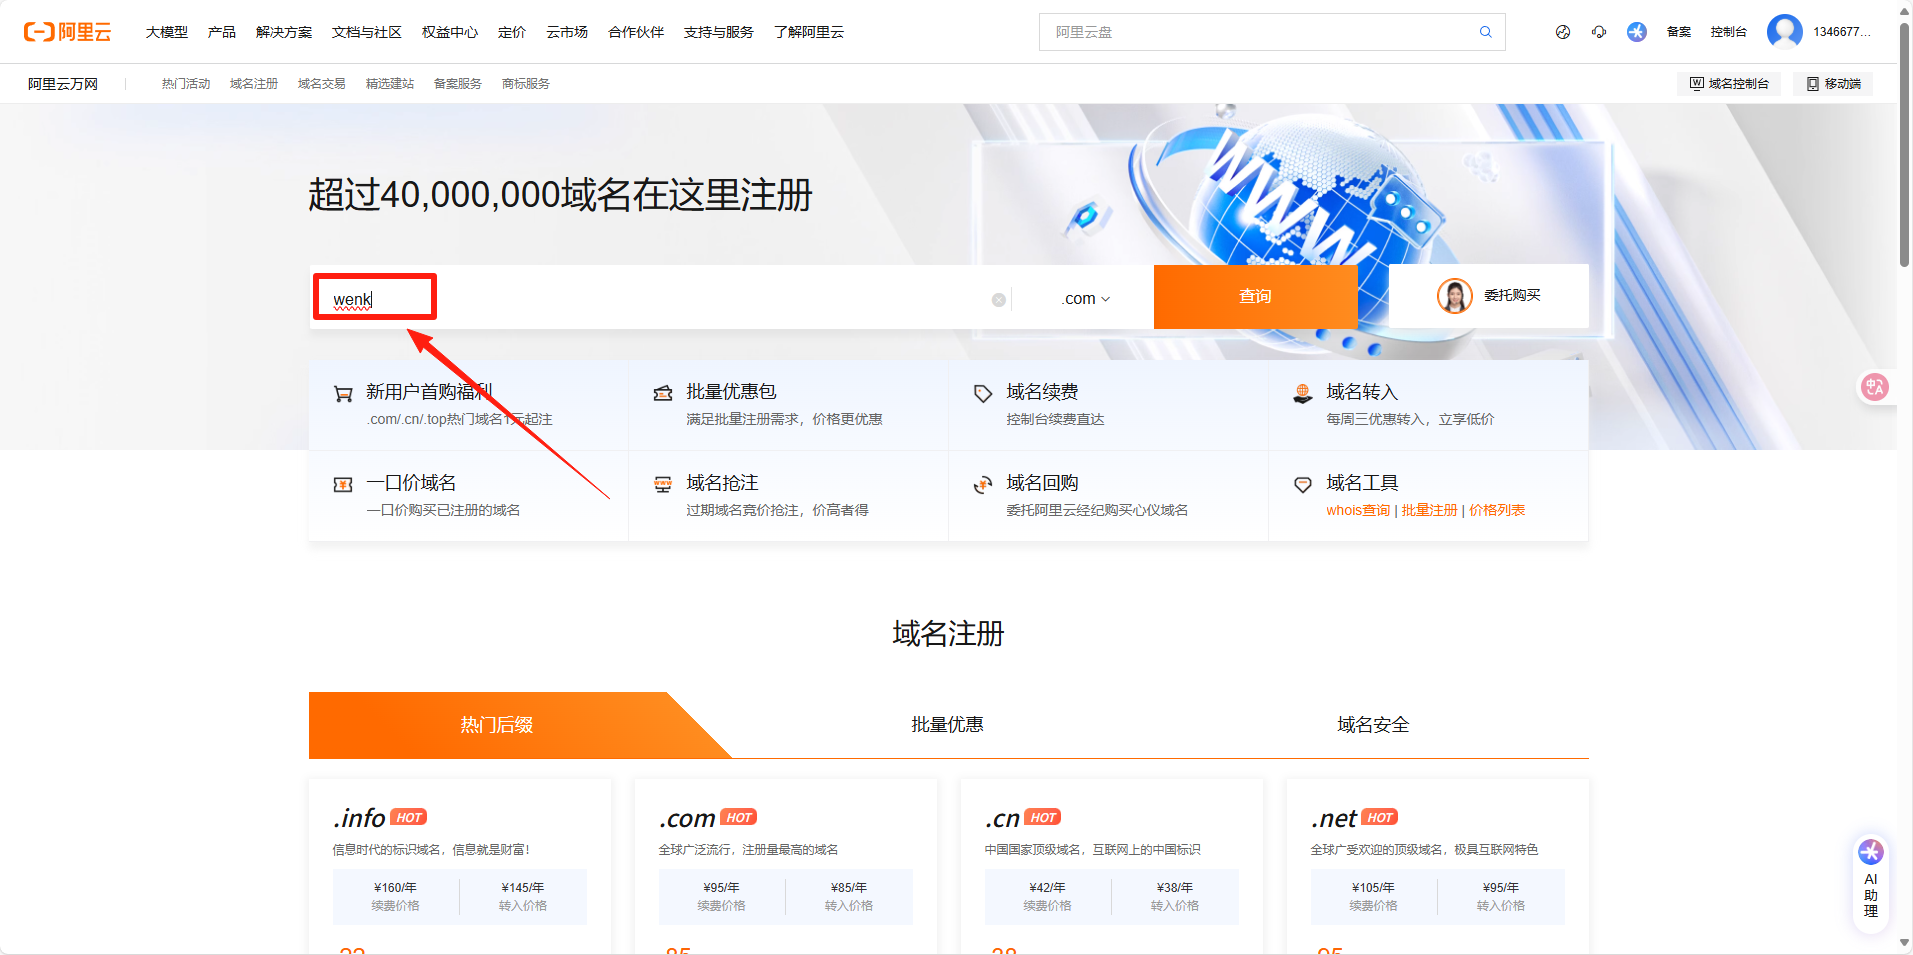Image resolution: width=1913 pixels, height=955 pixels.
Task: Click the whois查询 link
Action: click(x=1358, y=510)
